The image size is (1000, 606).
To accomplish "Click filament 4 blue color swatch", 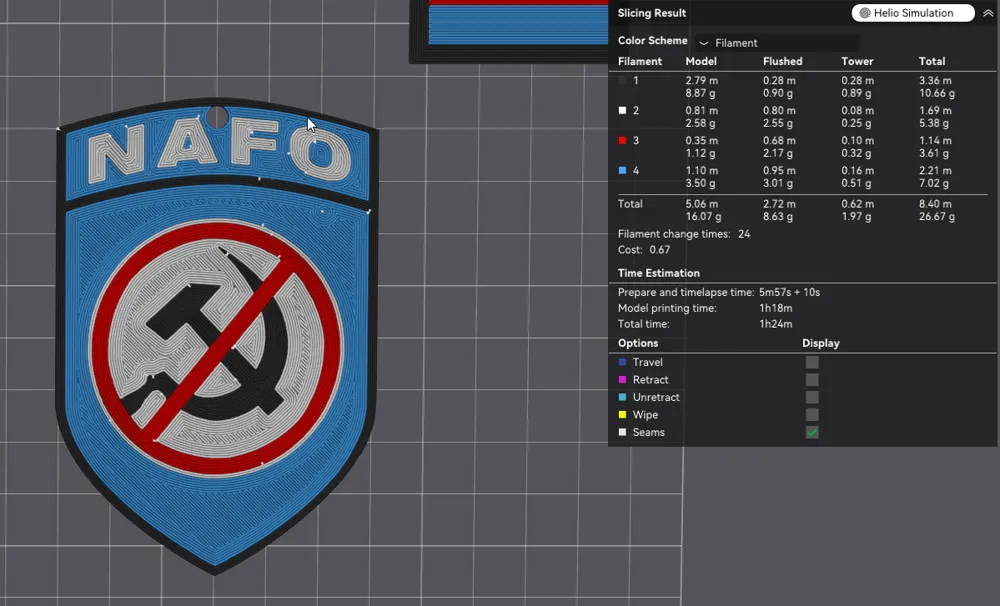I will click(x=622, y=170).
